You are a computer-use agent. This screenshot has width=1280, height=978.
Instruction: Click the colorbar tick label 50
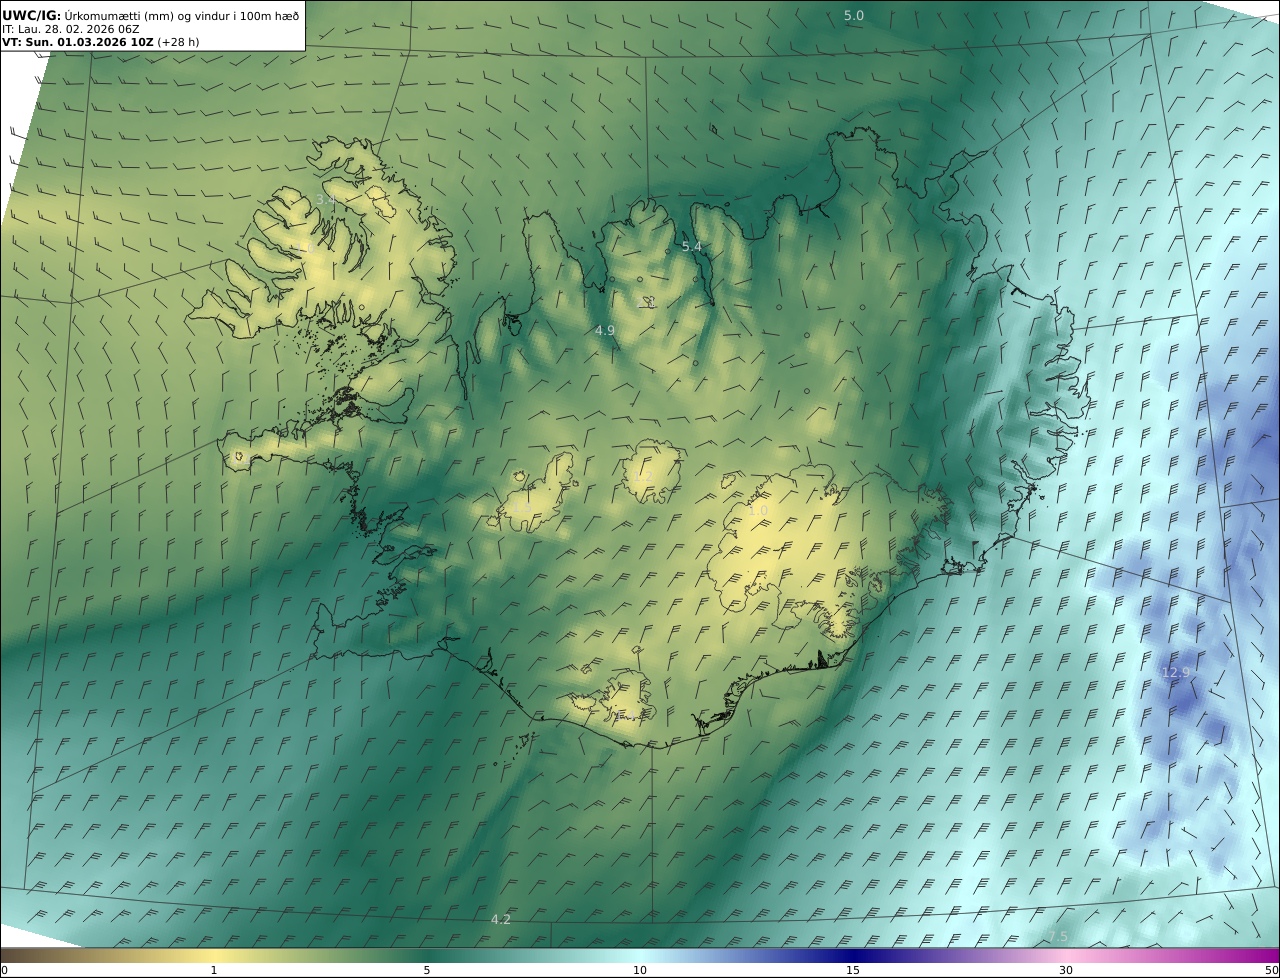(1272, 970)
